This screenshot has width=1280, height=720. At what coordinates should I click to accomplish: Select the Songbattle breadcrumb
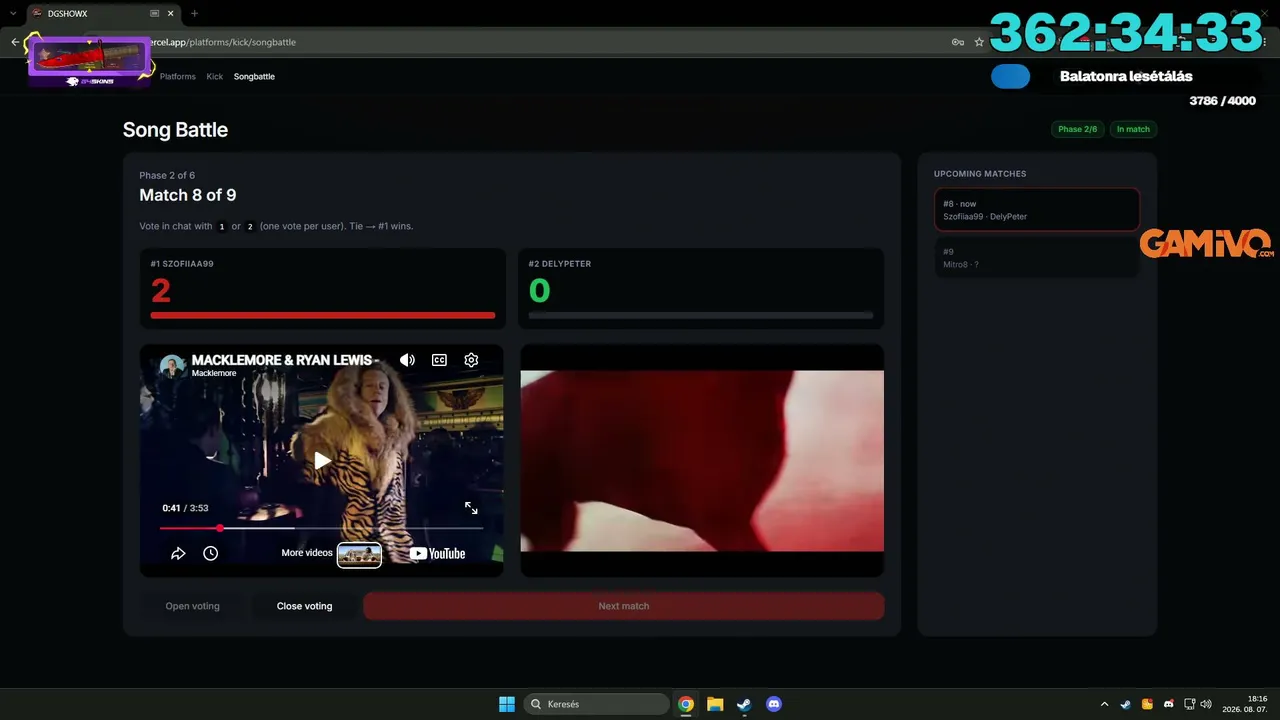(x=254, y=76)
